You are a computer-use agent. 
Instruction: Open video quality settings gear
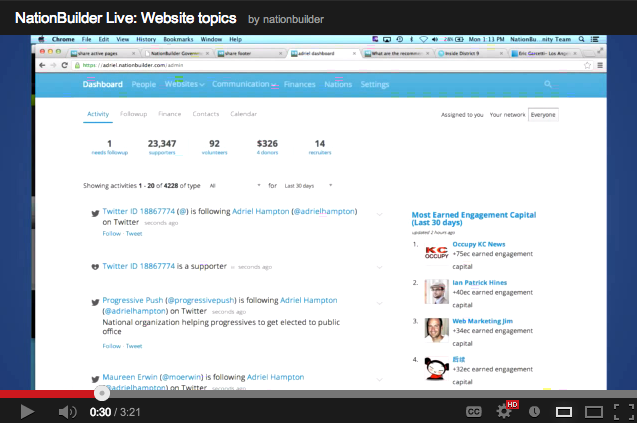(x=504, y=412)
